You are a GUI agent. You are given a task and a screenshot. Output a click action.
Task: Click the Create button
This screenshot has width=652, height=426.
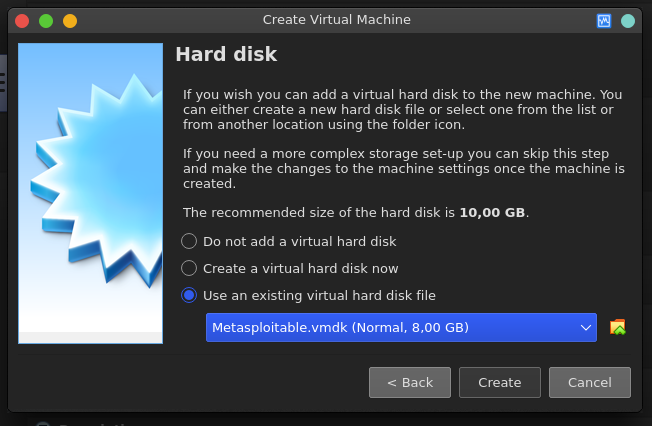coord(500,382)
